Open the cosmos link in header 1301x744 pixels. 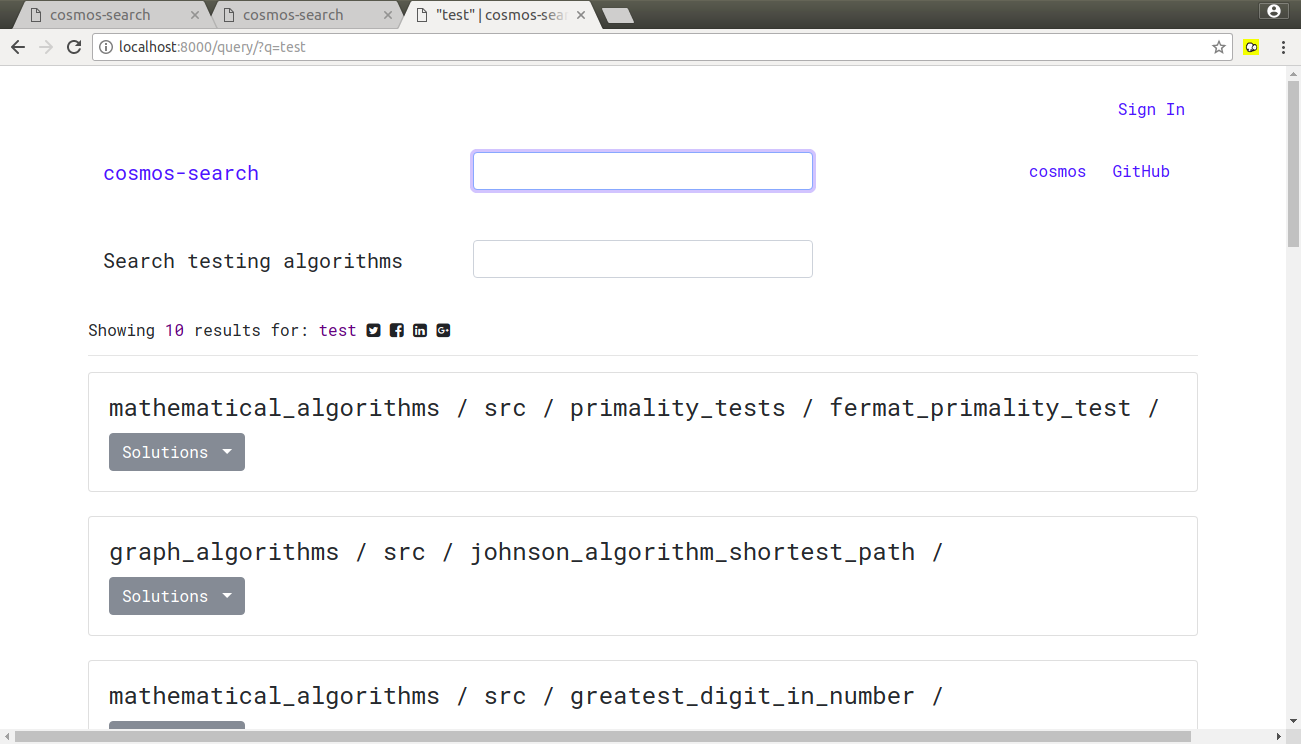pyautogui.click(x=1057, y=172)
